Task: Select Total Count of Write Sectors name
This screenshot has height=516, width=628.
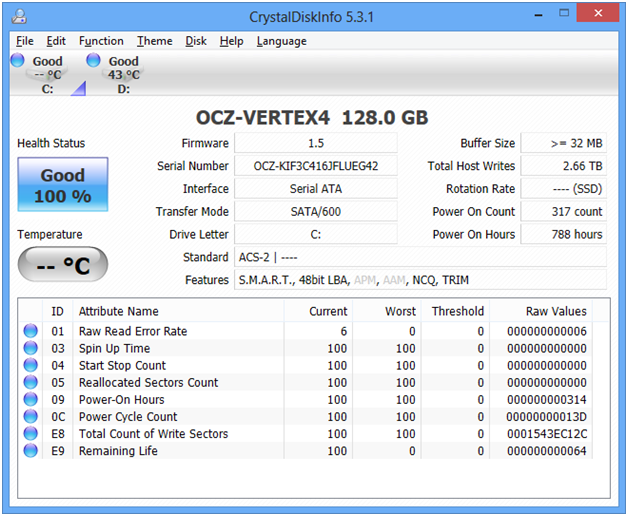Action: pos(153,434)
